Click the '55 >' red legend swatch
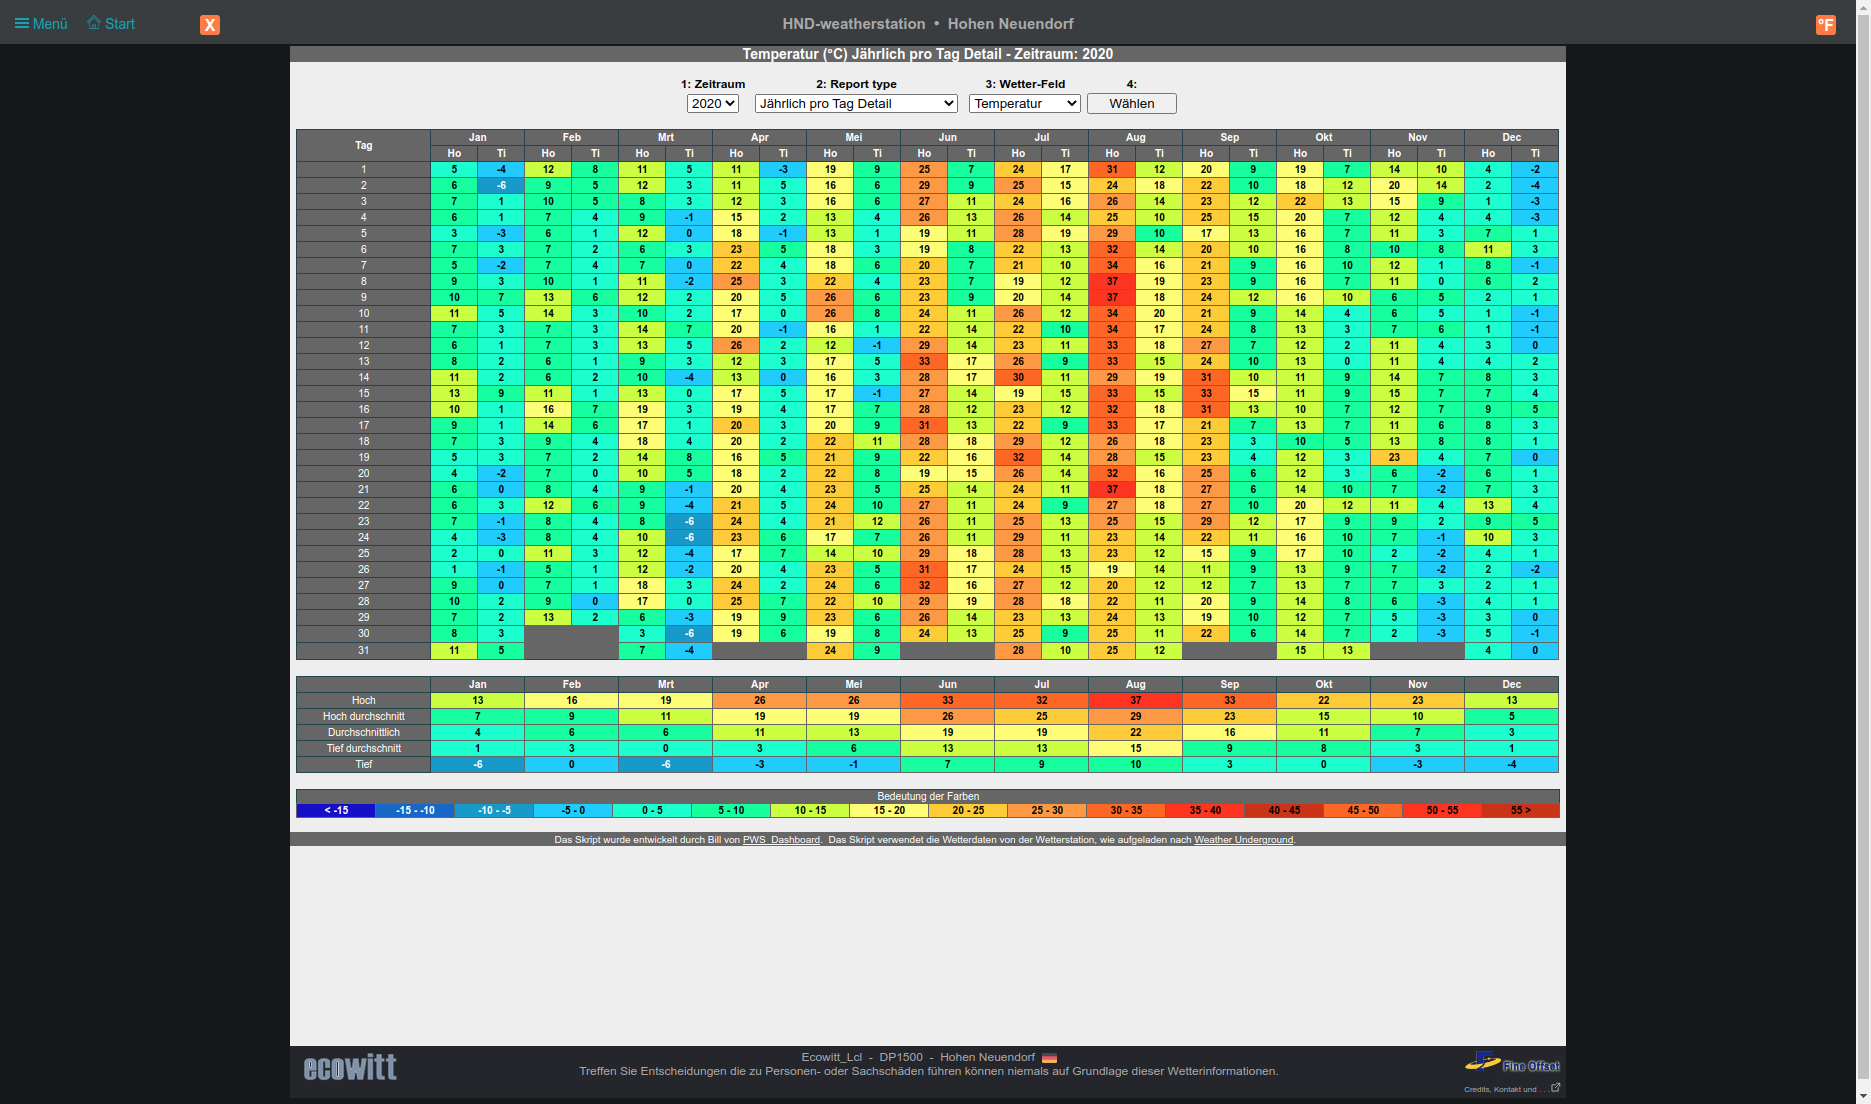 coord(1520,811)
